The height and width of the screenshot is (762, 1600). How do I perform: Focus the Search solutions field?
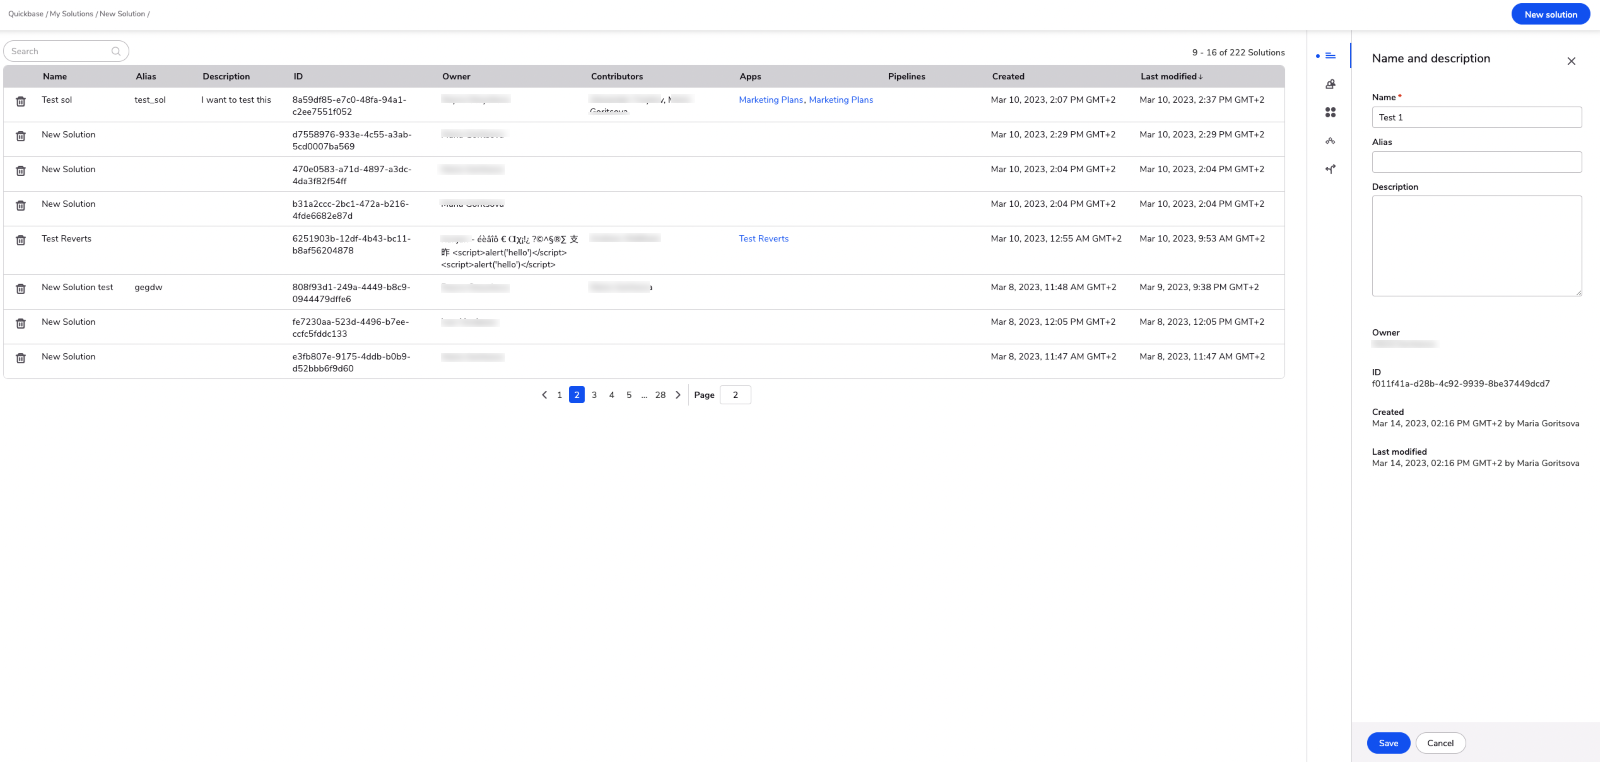coord(66,51)
